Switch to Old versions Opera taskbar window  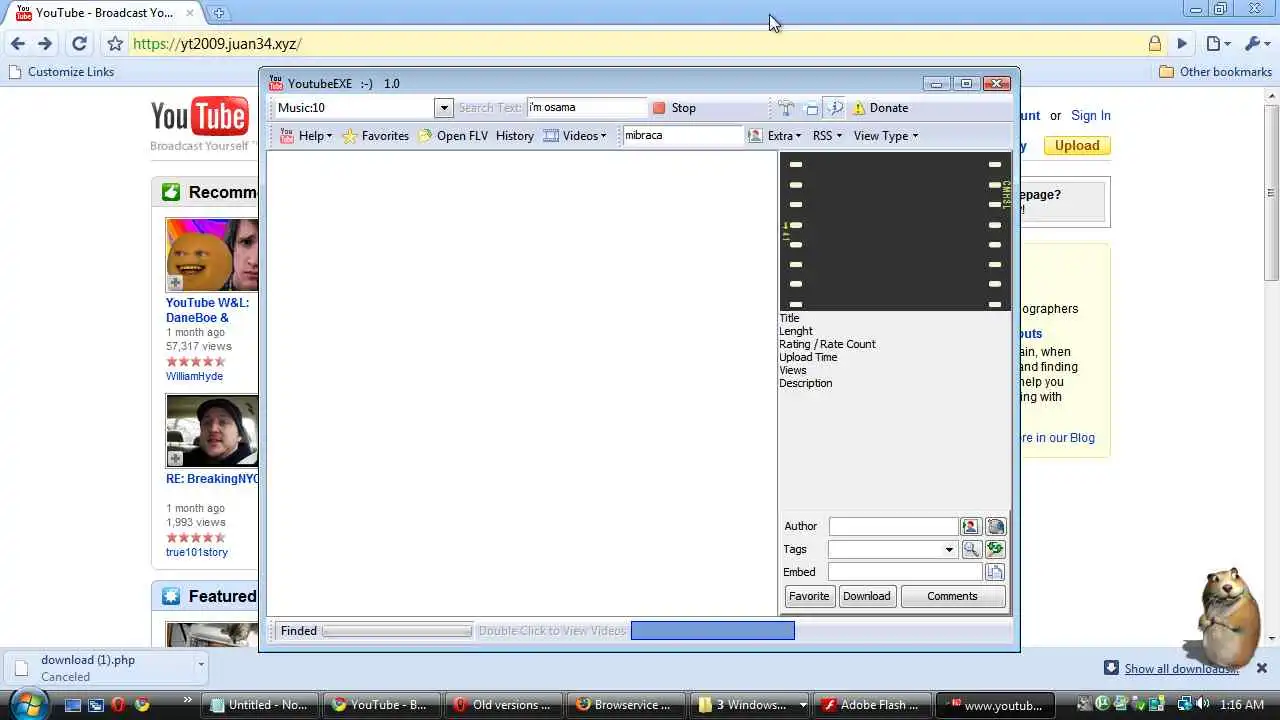click(x=503, y=705)
